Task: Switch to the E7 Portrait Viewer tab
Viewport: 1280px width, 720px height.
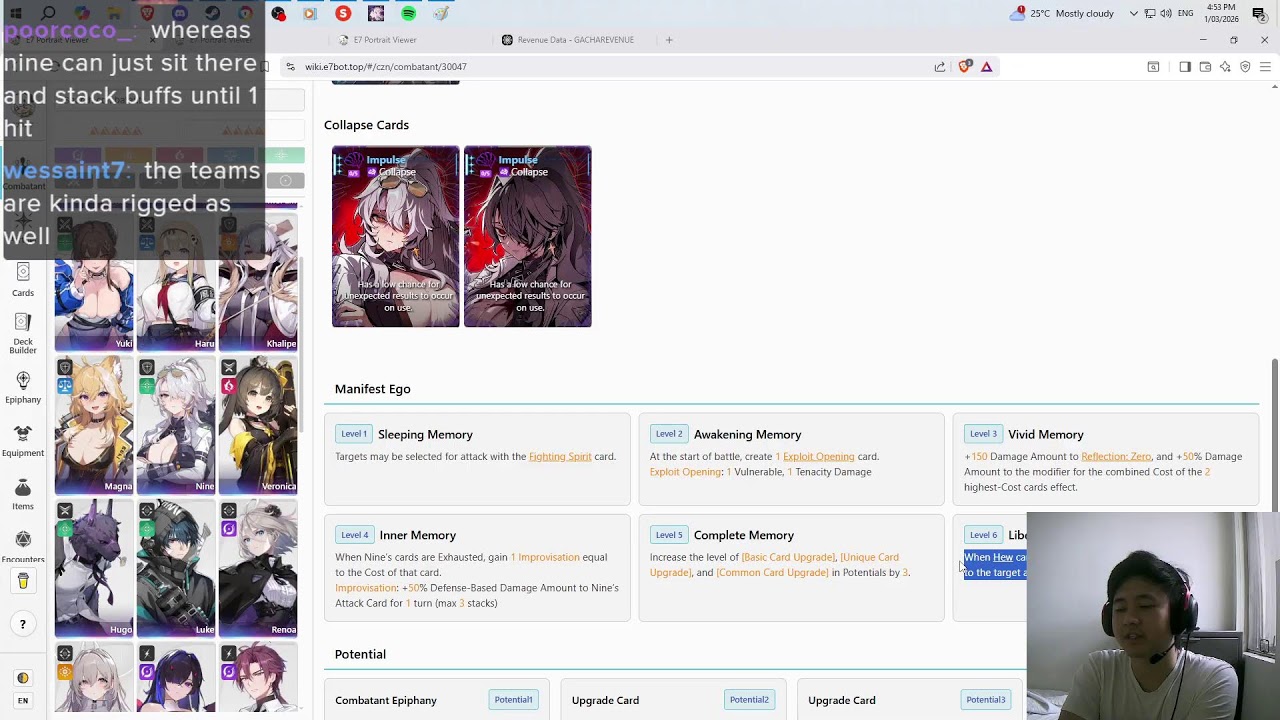Action: pos(408,40)
